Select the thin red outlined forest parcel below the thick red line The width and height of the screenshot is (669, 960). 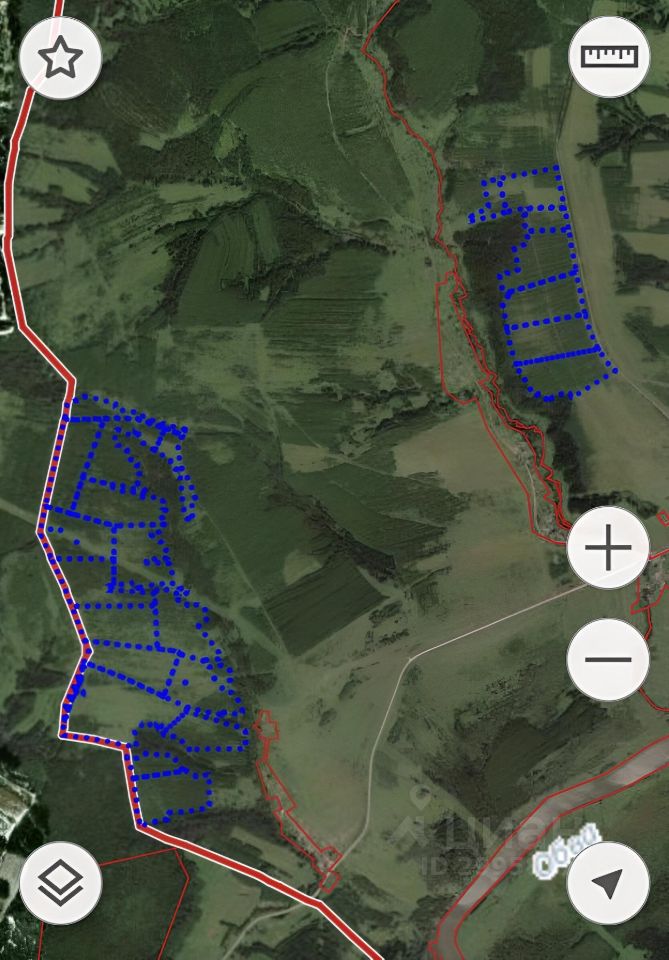click(116, 906)
